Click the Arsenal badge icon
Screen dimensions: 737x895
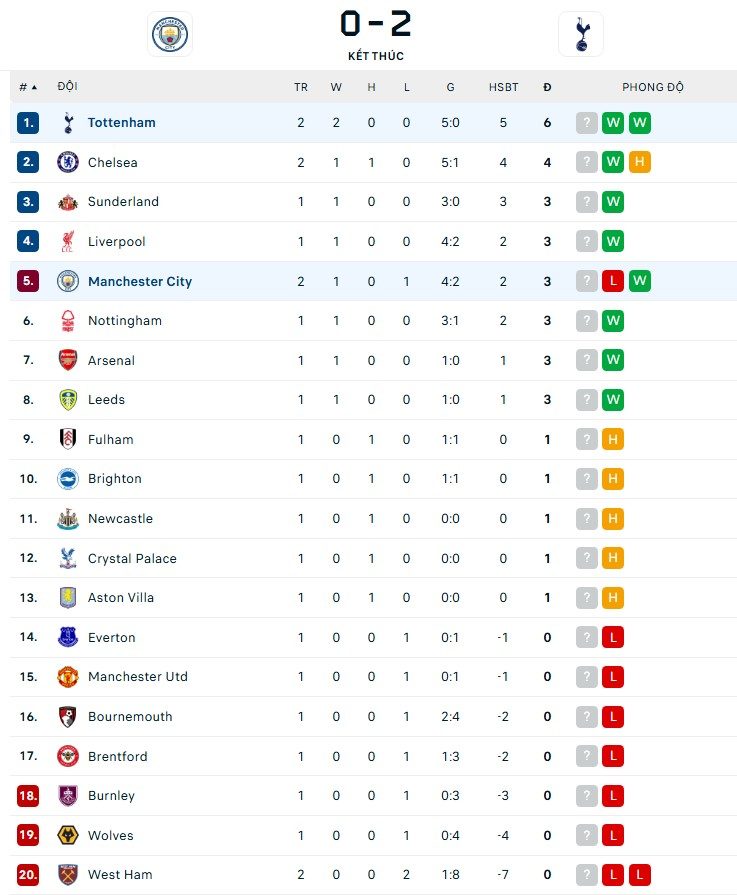pos(68,360)
